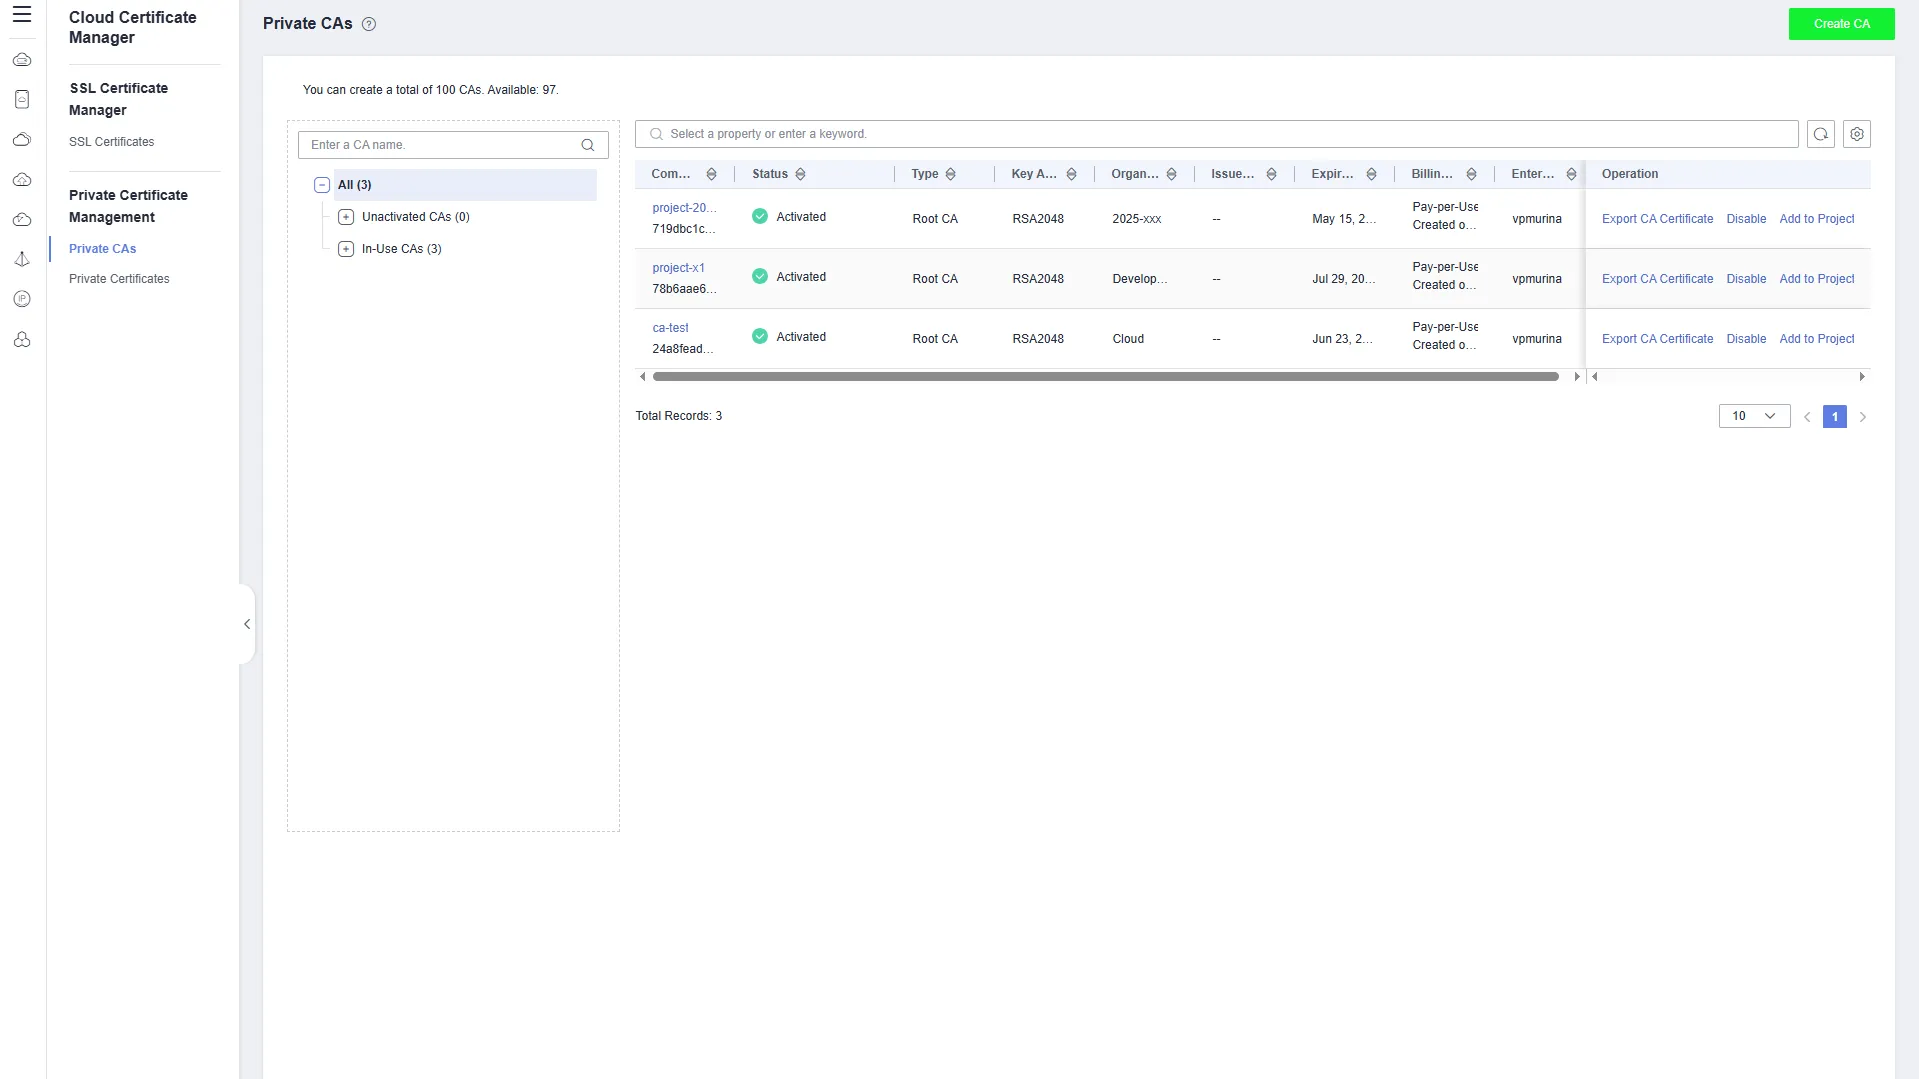This screenshot has width=1919, height=1079.
Task: Sort by Organization column
Action: 1171,174
